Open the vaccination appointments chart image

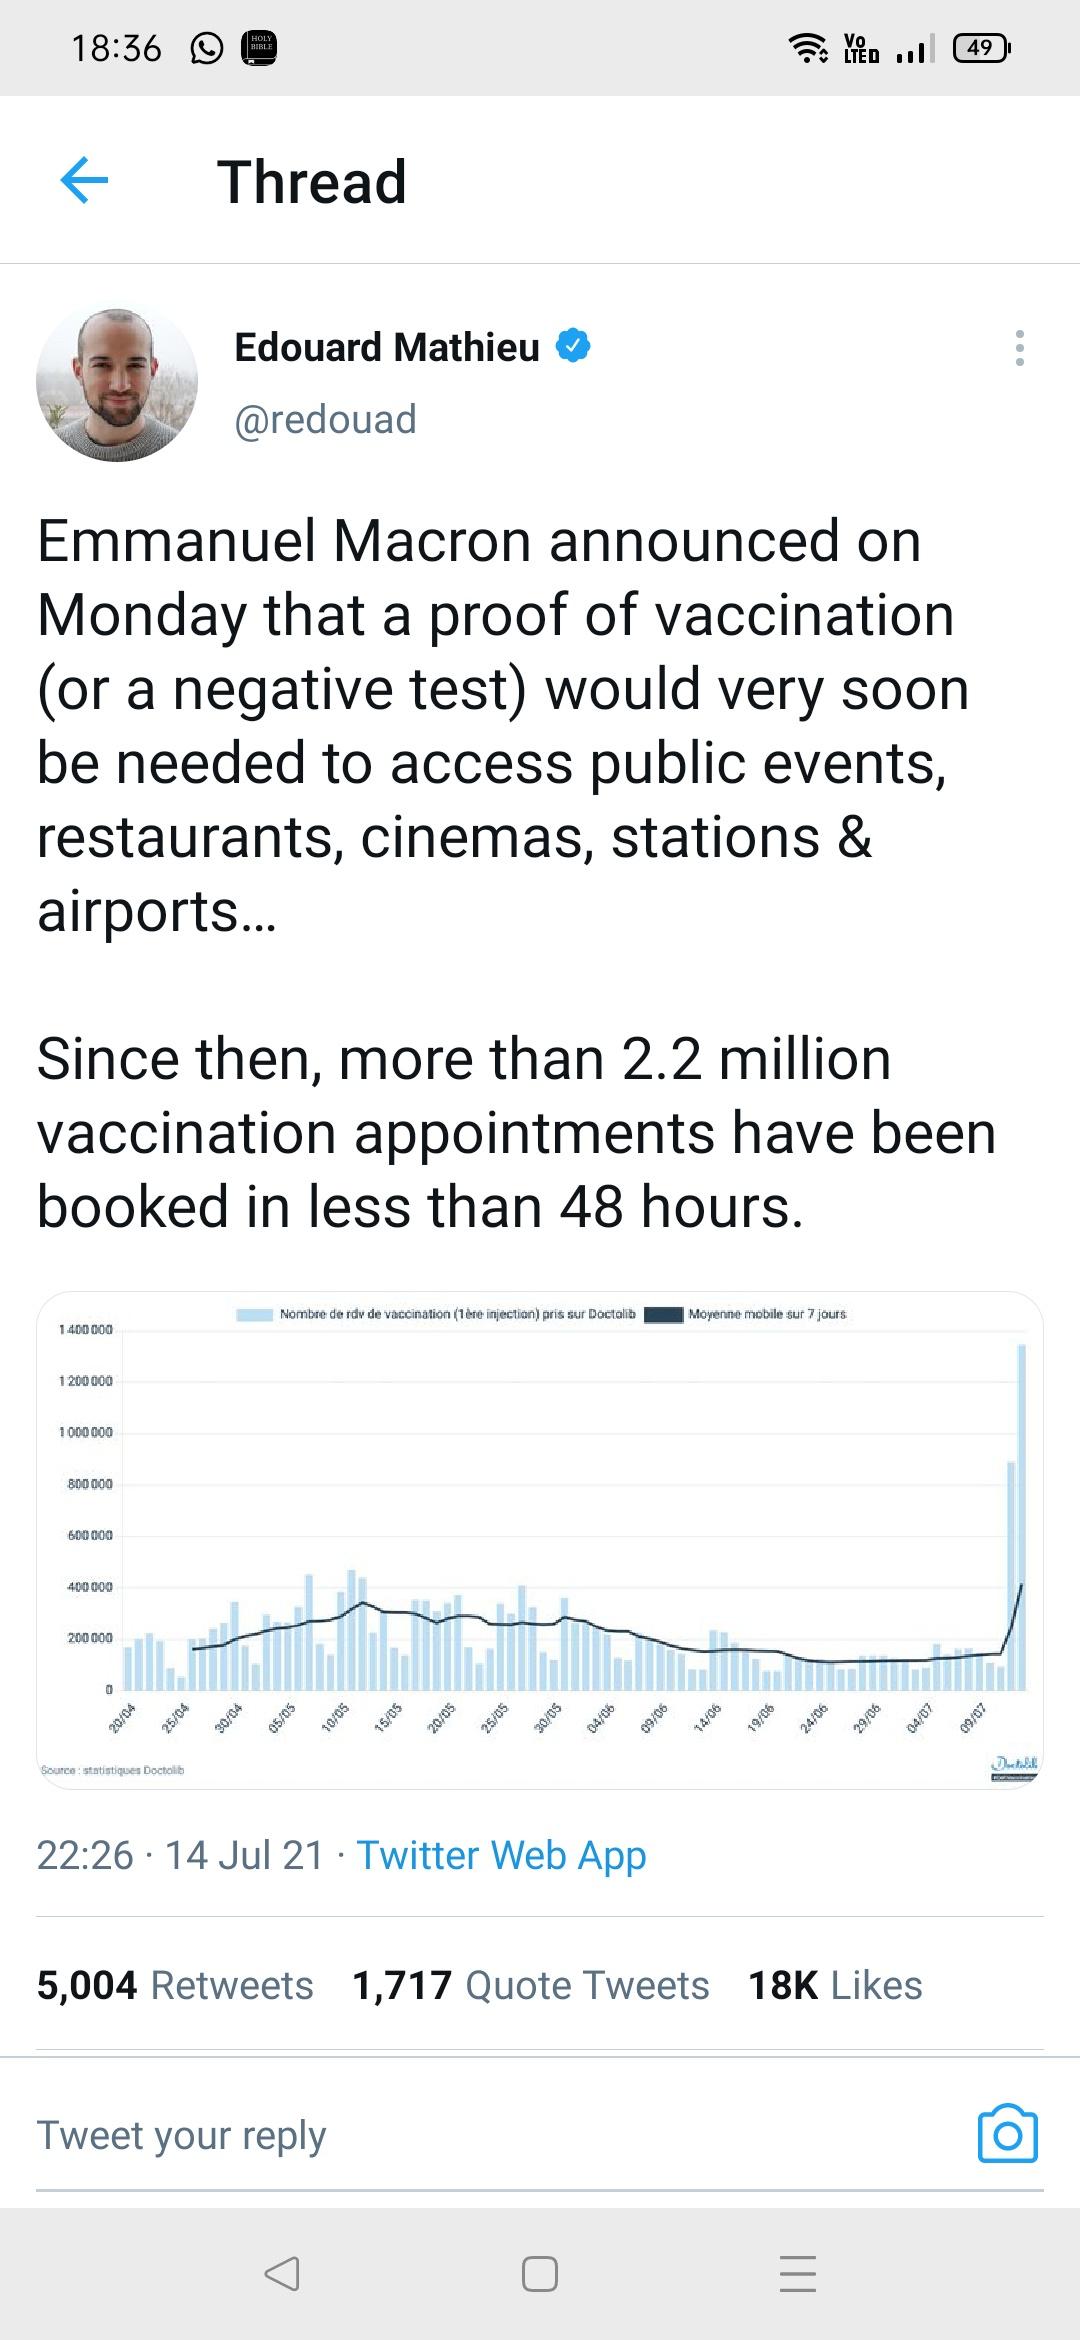pos(540,1540)
